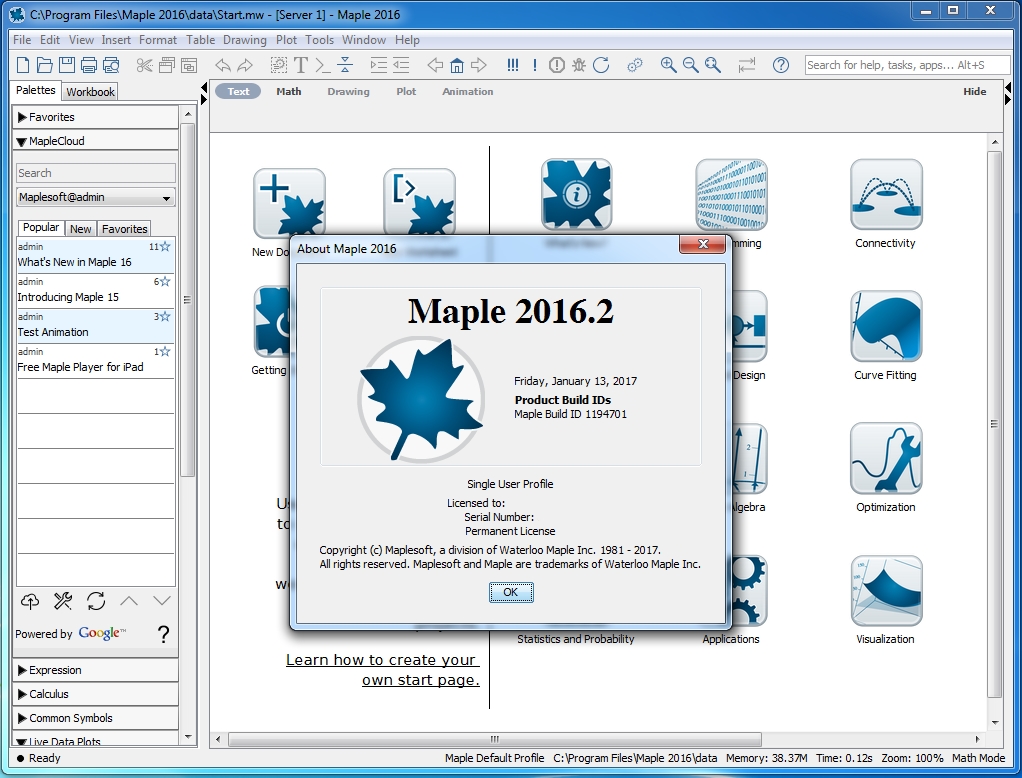
Task: Star the Test Animation cloud entry
Action: (x=165, y=317)
